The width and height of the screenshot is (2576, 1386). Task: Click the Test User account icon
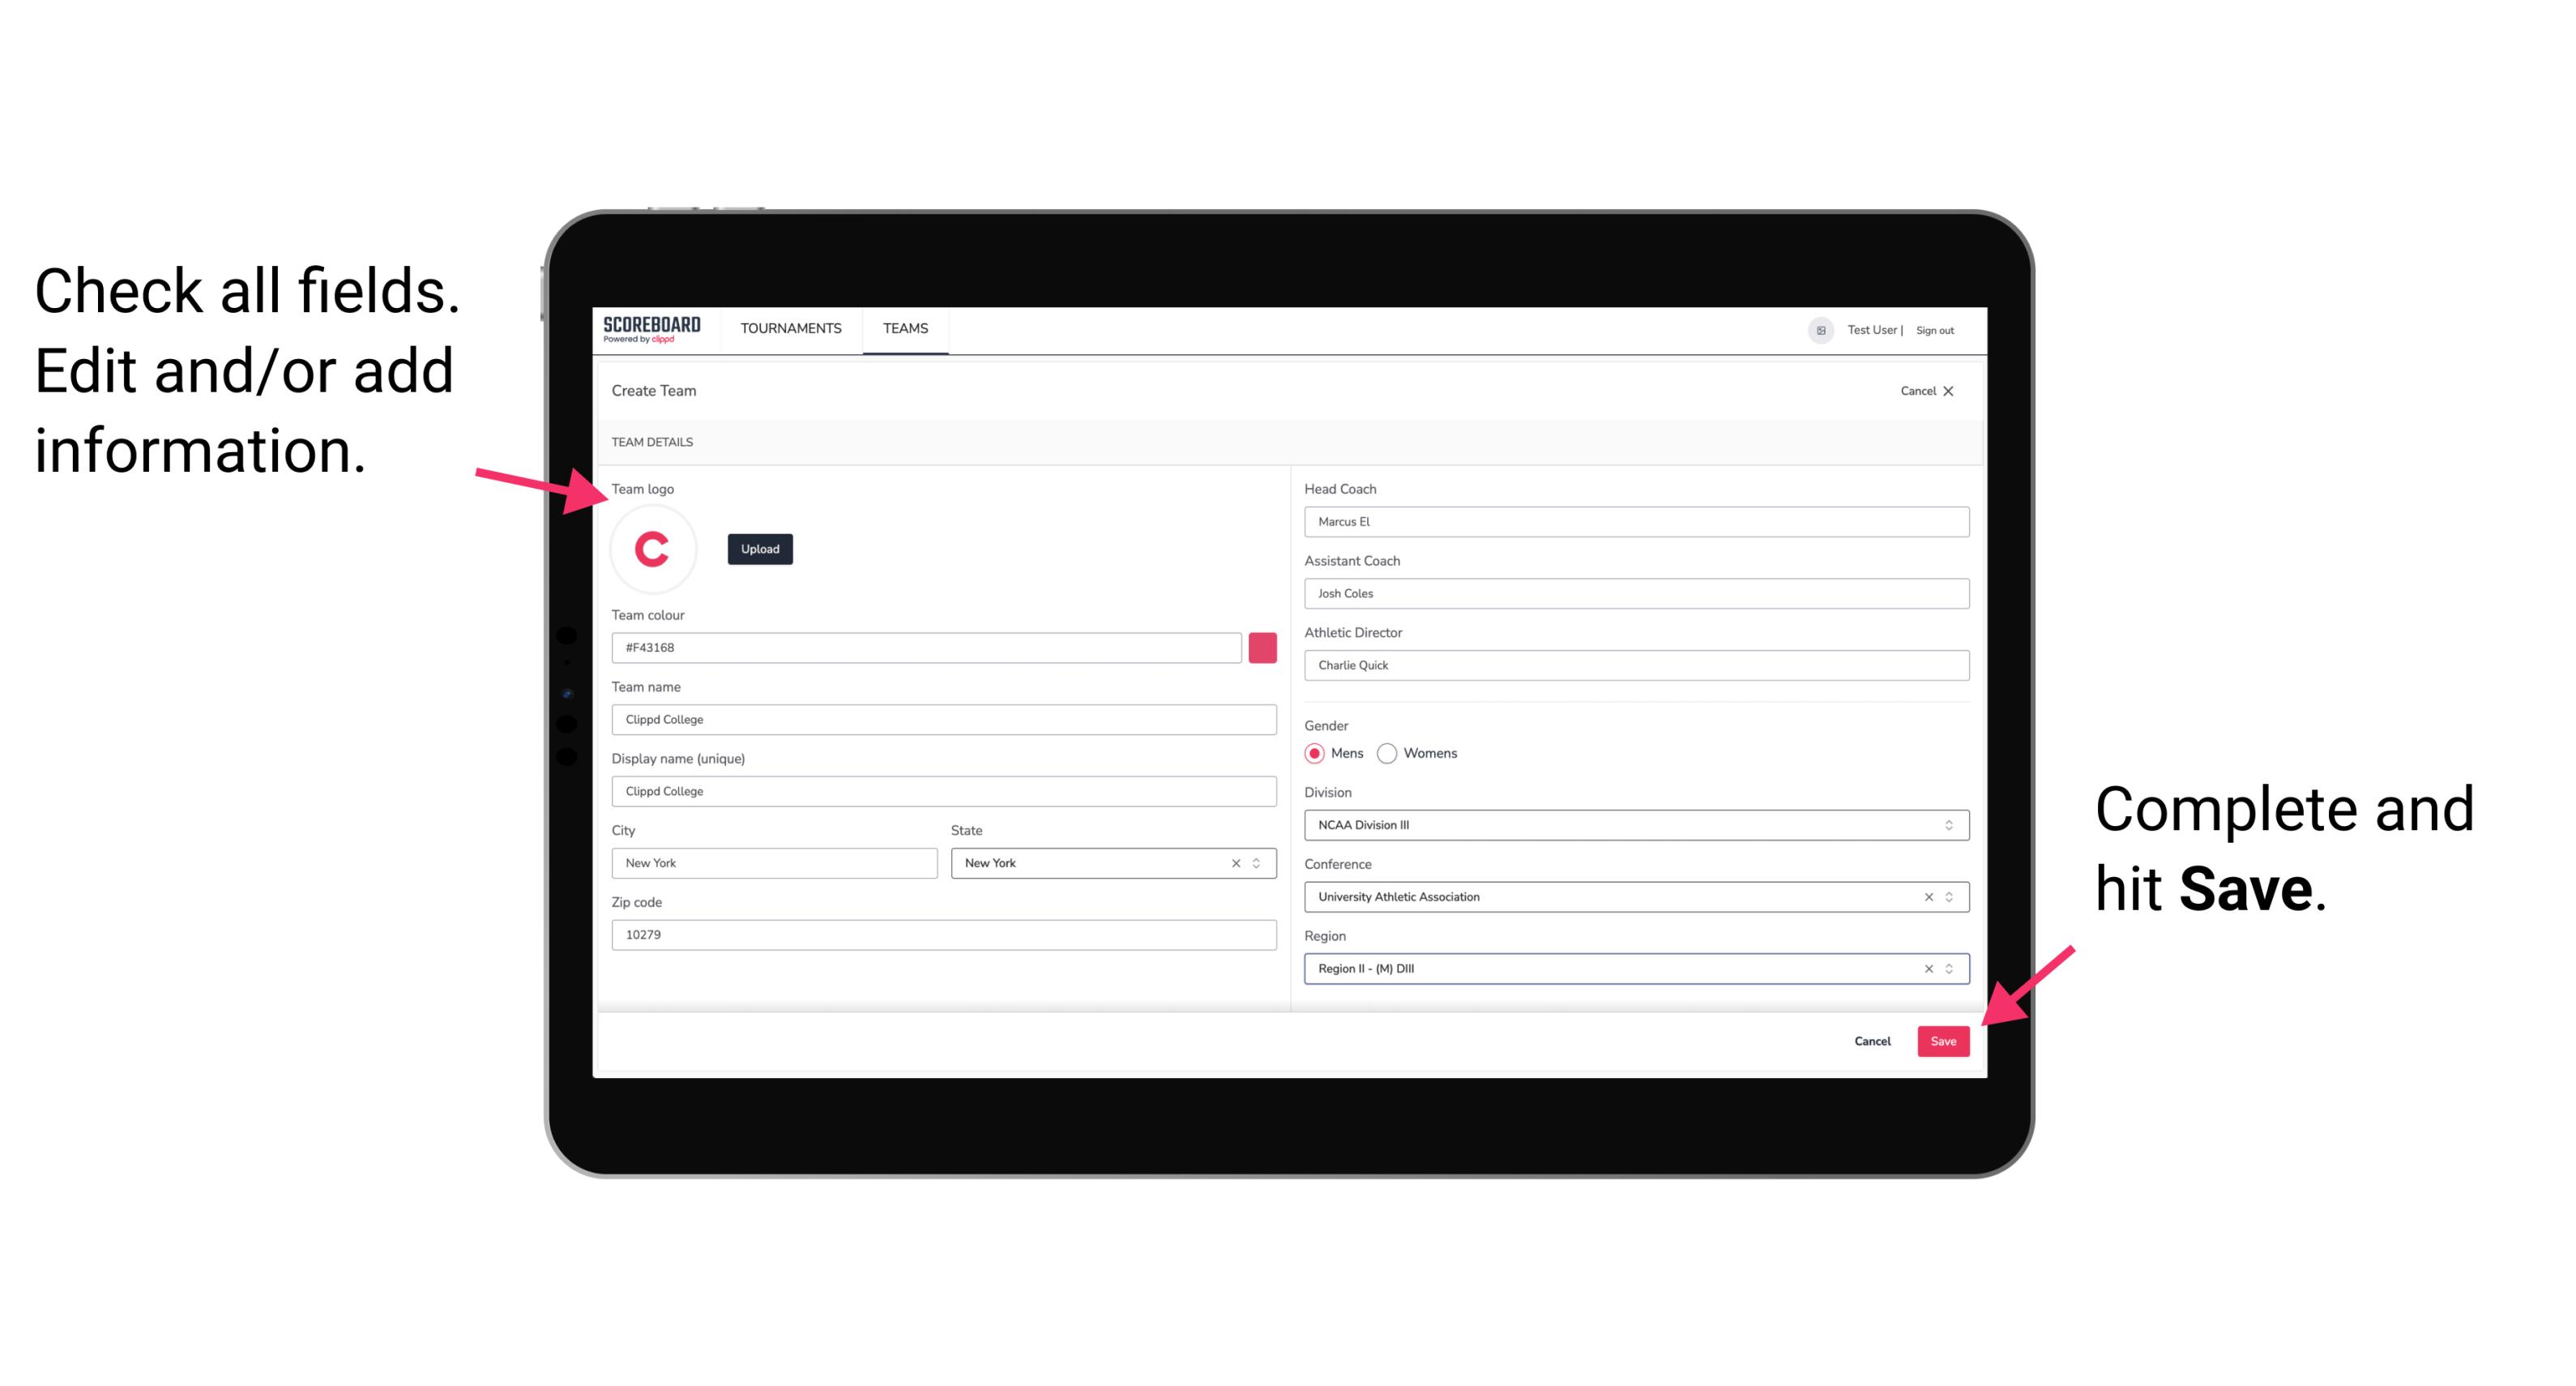1815,329
